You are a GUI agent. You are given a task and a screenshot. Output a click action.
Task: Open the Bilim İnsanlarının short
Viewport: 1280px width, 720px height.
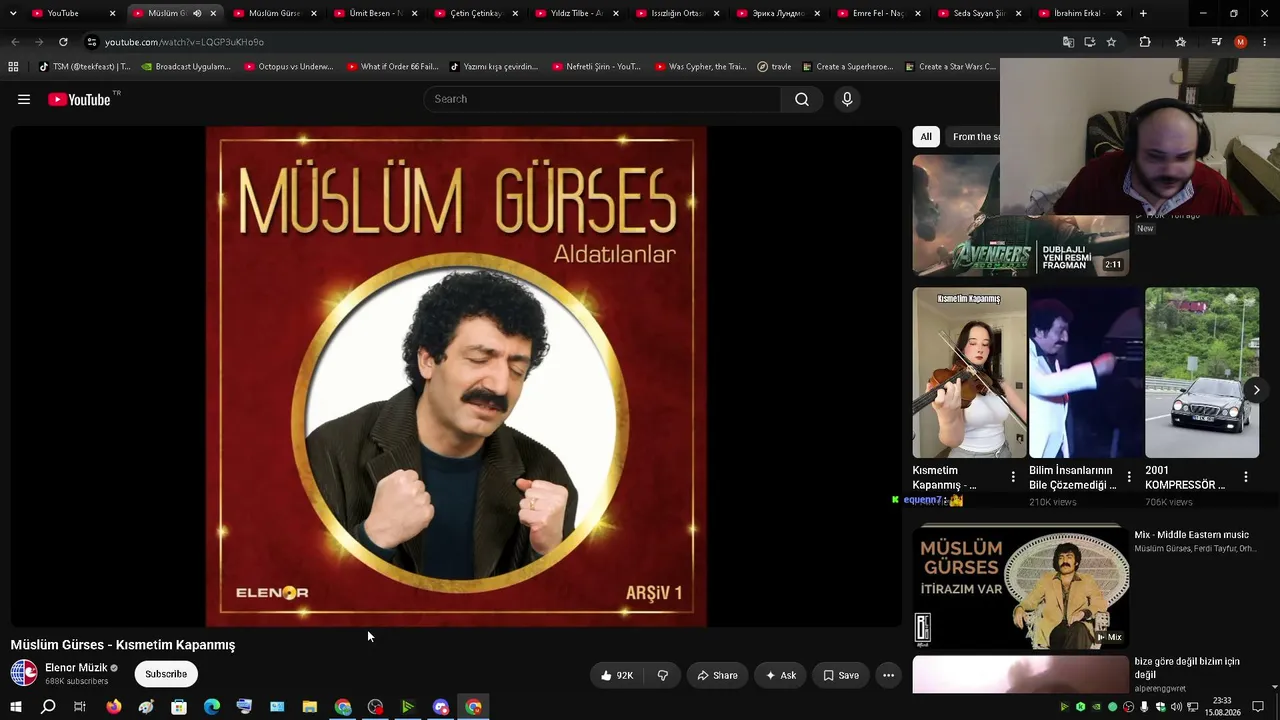pyautogui.click(x=1086, y=373)
